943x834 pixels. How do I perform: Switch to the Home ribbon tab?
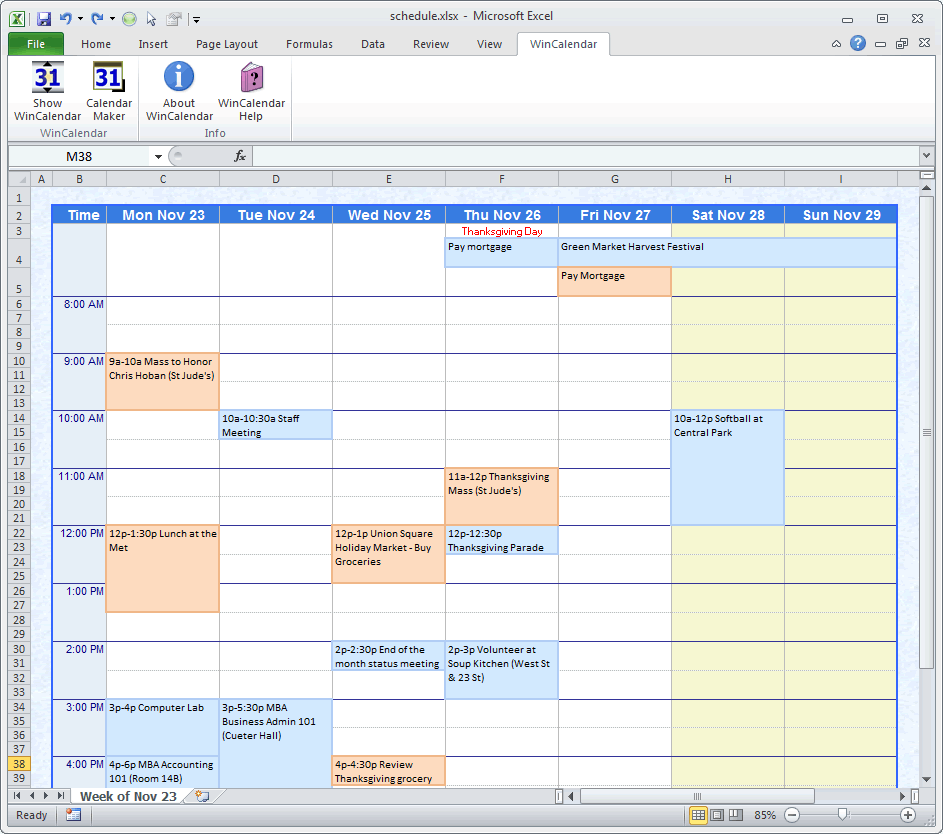95,43
